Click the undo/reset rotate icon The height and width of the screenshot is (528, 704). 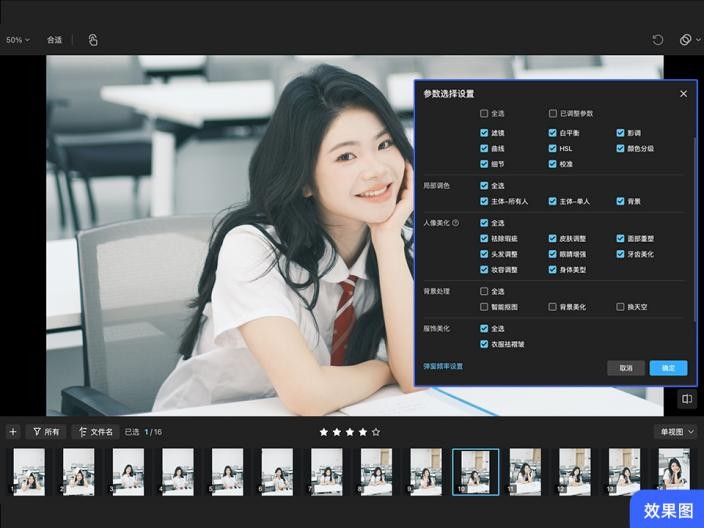(x=657, y=40)
